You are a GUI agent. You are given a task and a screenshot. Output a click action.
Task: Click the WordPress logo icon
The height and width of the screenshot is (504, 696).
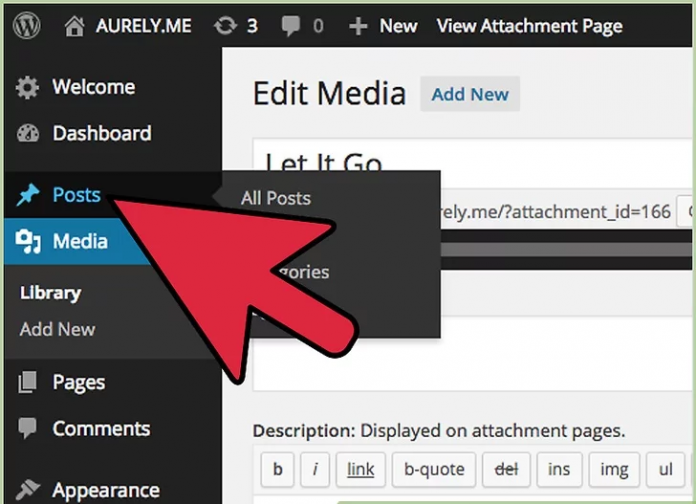click(26, 26)
